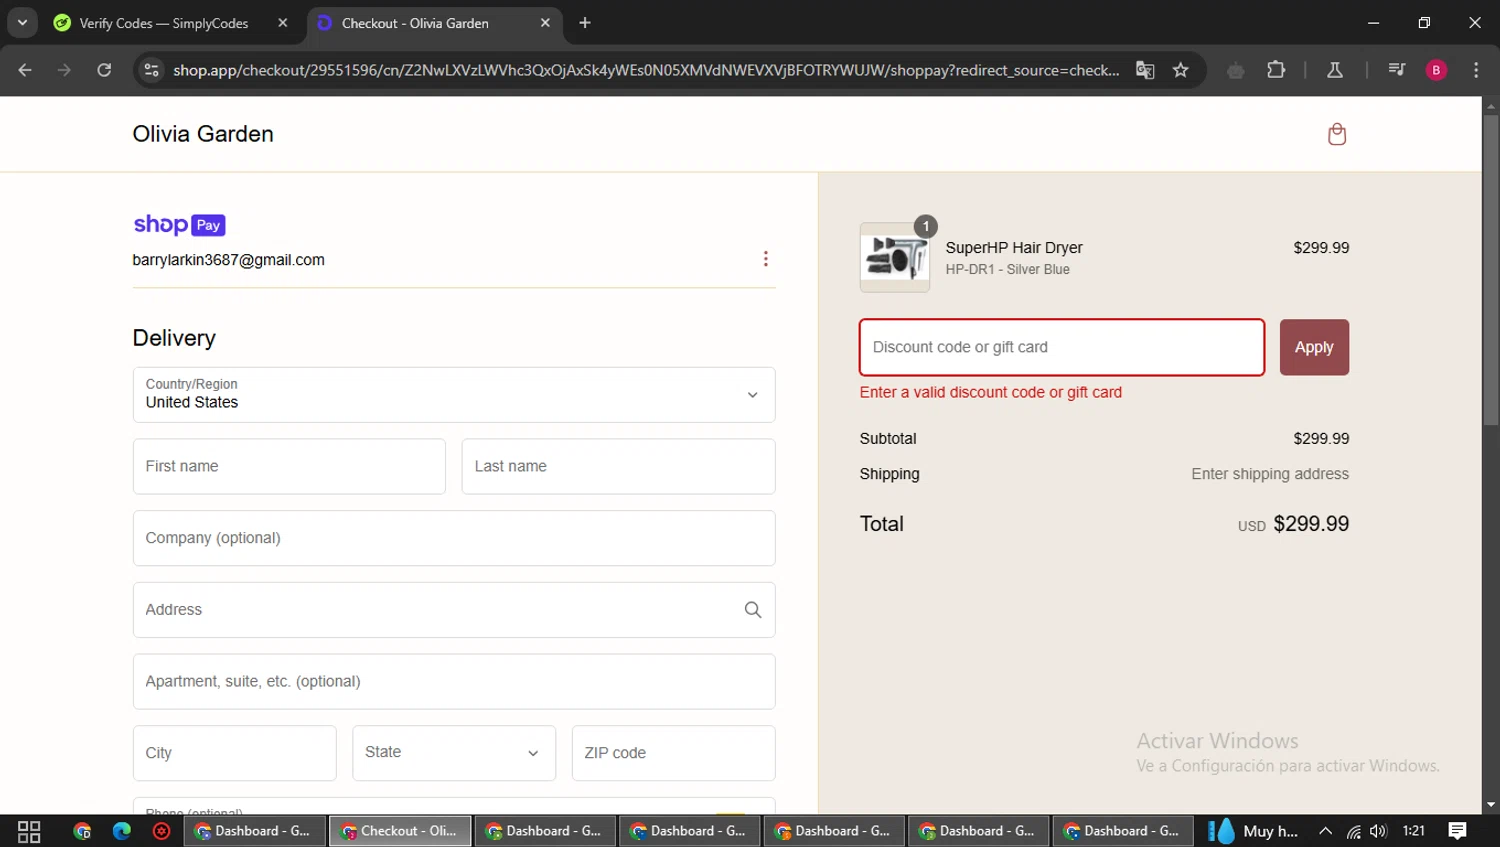The height and width of the screenshot is (847, 1500).
Task: Click the browser forward arrow
Action: [64, 70]
